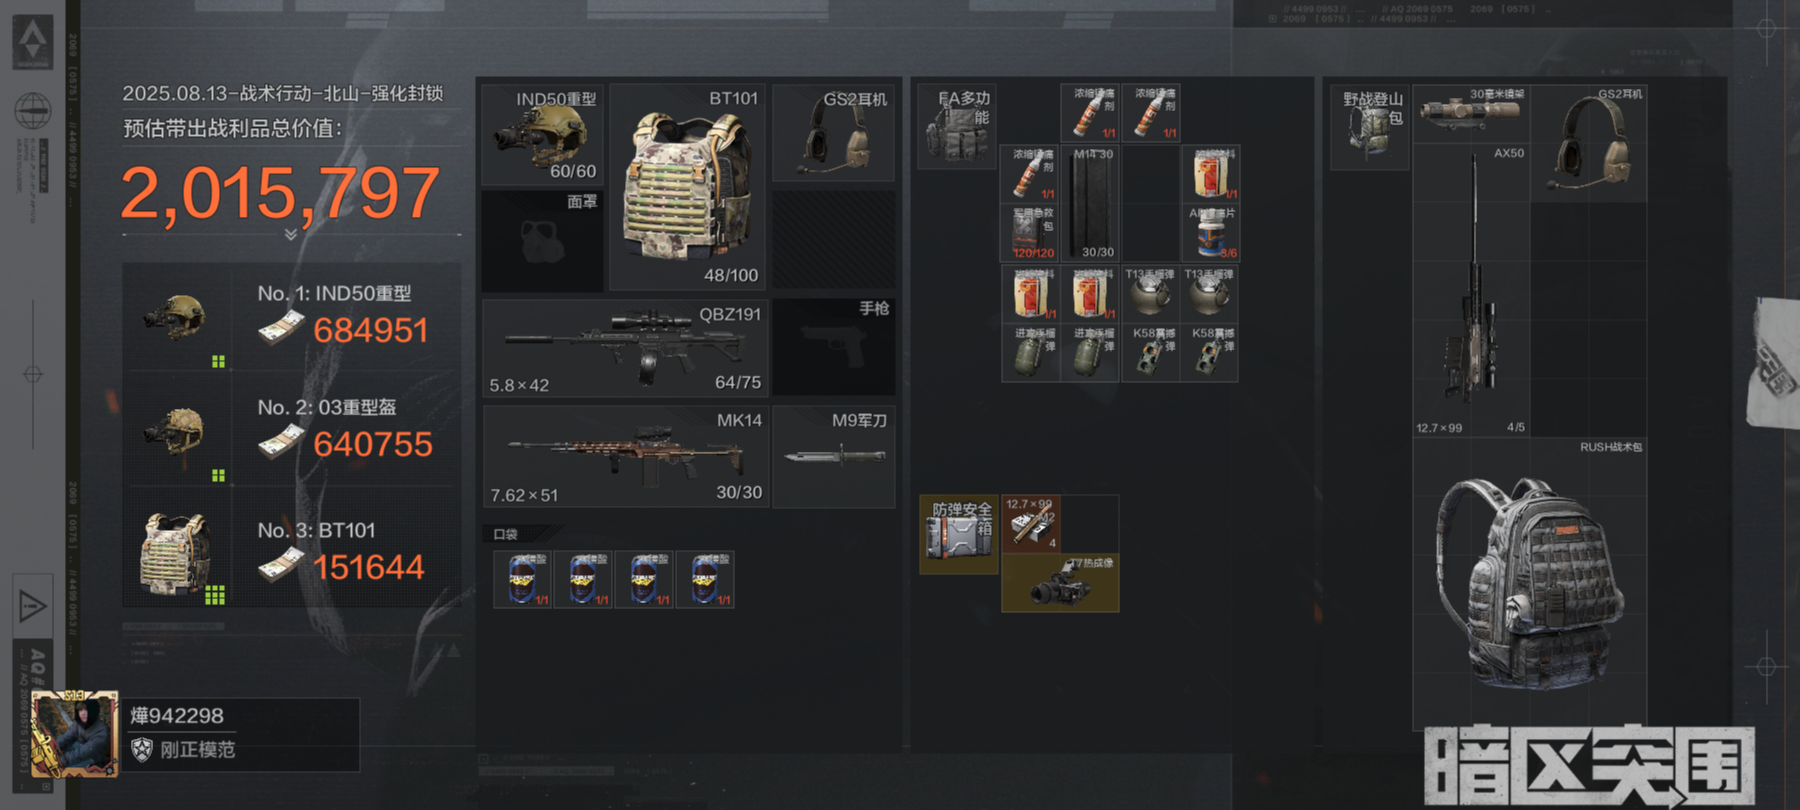
Task: Select the first aid kit showing 120/120
Action: [x=1031, y=233]
